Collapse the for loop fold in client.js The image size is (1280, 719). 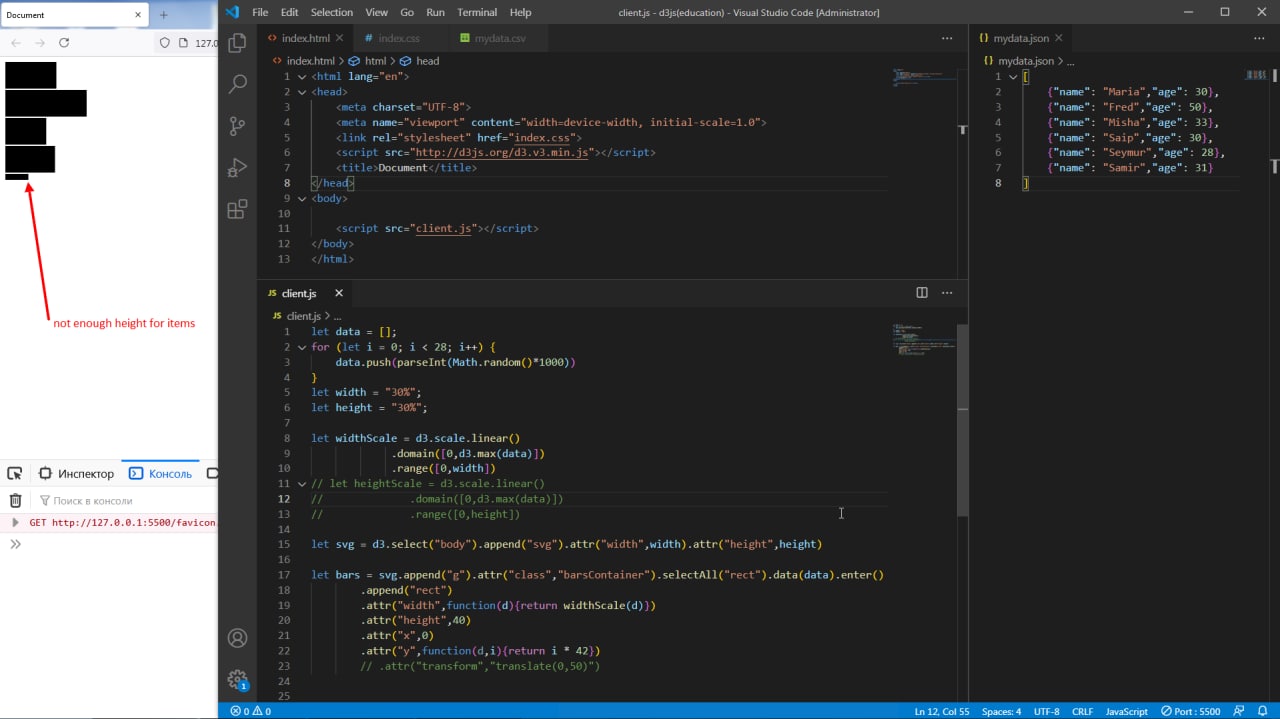(302, 347)
